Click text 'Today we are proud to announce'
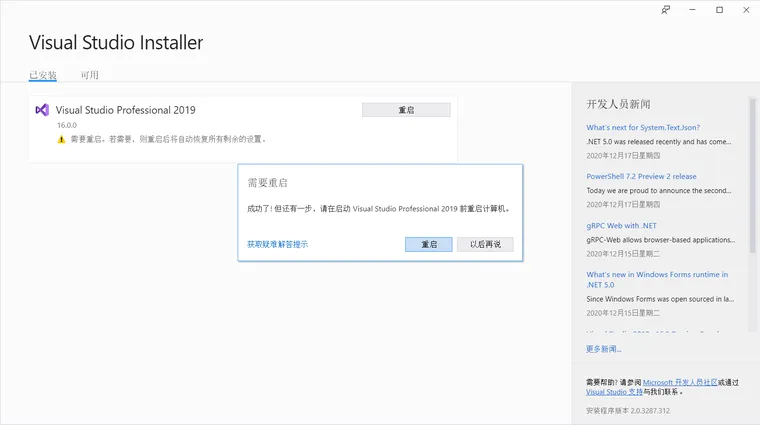Viewport: 760px width, 425px height. pos(659,190)
